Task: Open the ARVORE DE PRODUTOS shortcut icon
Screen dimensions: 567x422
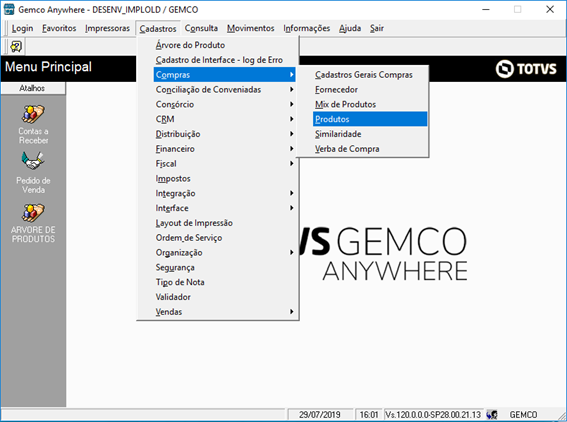Action: click(x=33, y=213)
